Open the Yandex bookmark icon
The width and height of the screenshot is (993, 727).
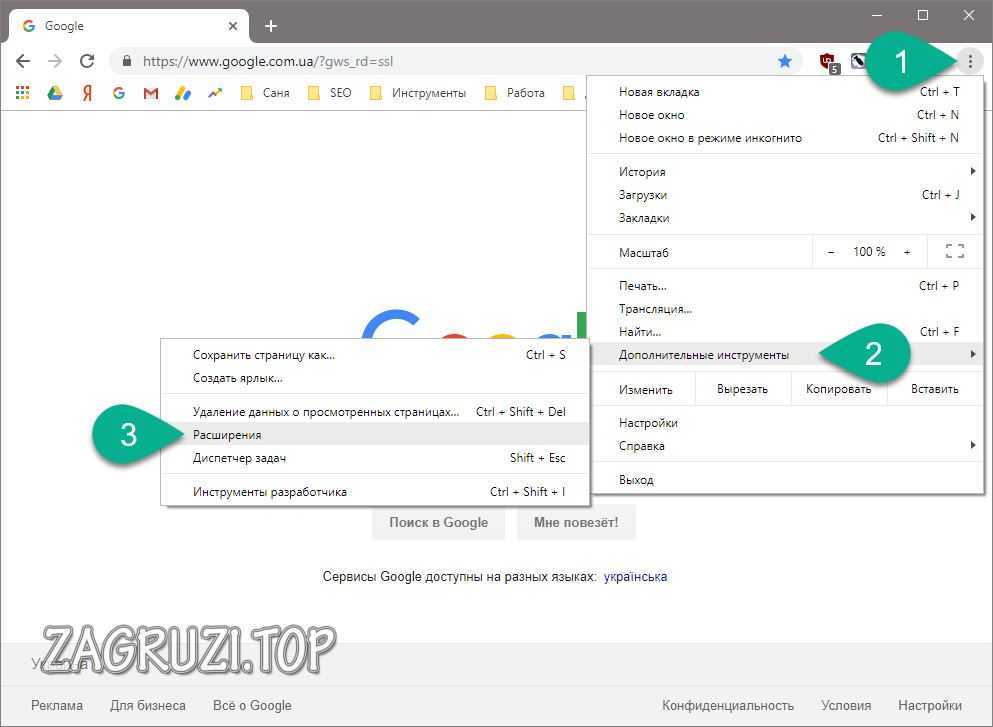point(88,93)
